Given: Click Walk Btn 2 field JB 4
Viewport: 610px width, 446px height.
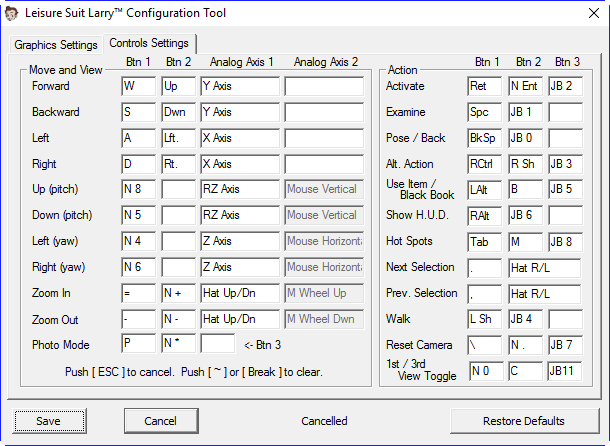Looking at the screenshot, I should (x=525, y=319).
